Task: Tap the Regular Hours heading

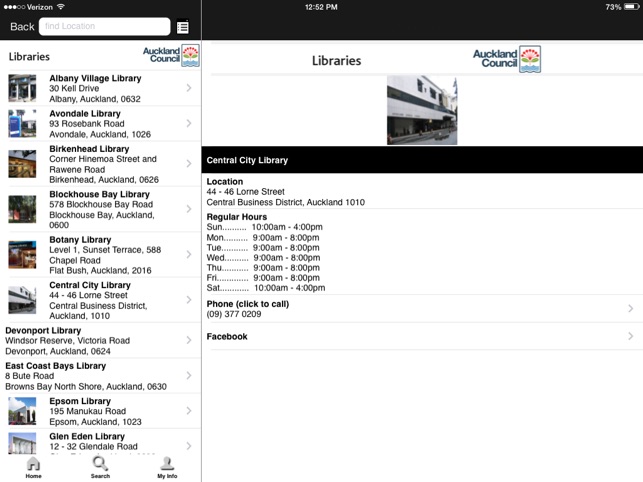Action: click(237, 217)
